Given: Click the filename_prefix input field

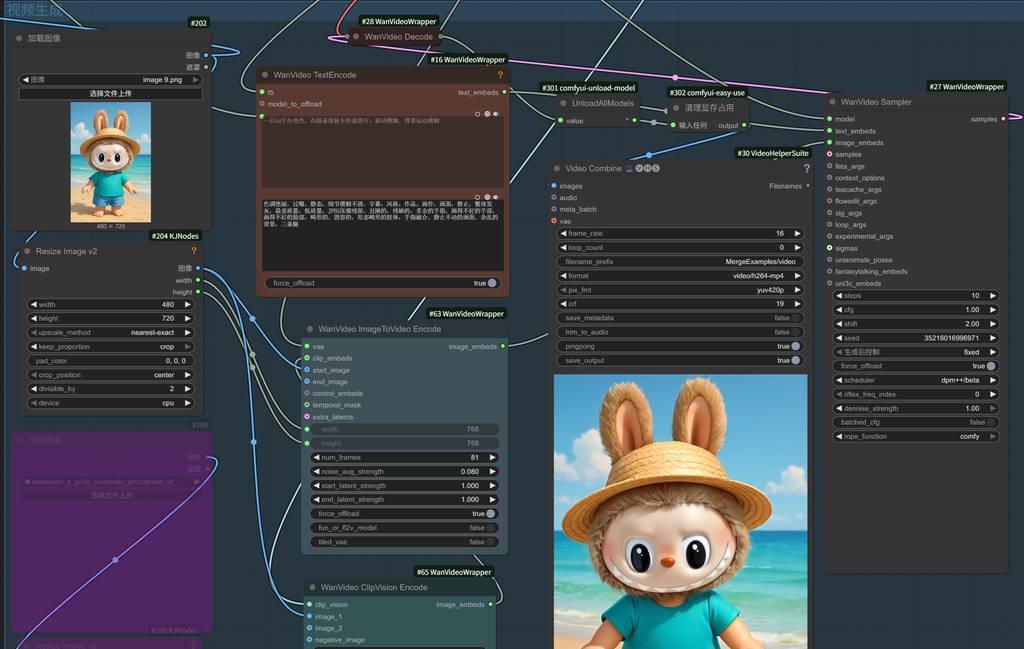Looking at the screenshot, I should tap(680, 262).
